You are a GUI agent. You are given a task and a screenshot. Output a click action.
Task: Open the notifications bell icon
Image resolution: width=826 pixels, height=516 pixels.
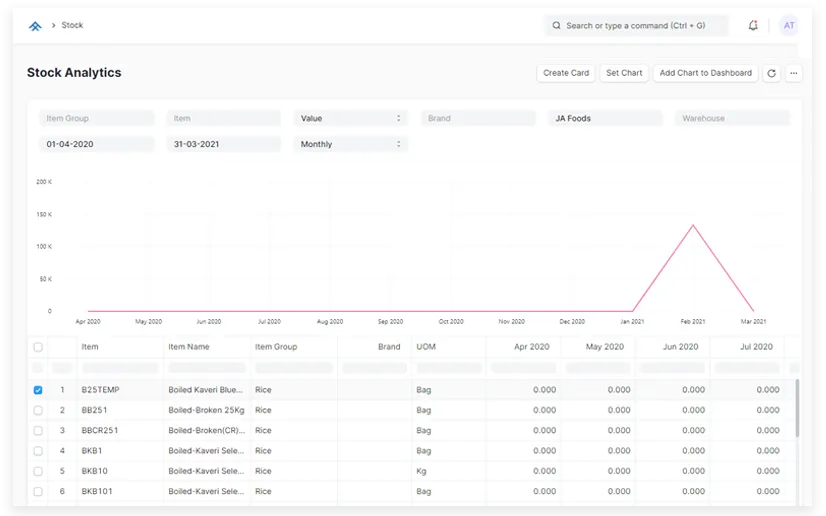[x=753, y=26]
